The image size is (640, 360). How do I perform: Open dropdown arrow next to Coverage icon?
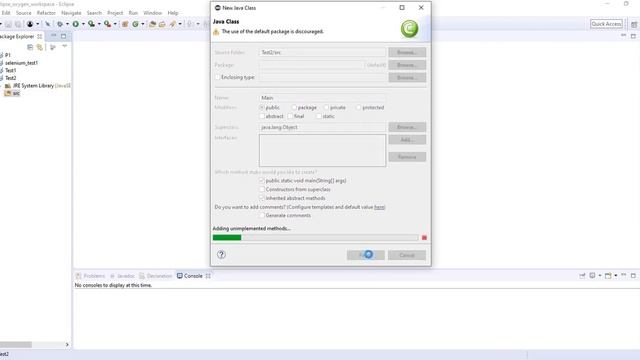pyautogui.click(x=99, y=24)
